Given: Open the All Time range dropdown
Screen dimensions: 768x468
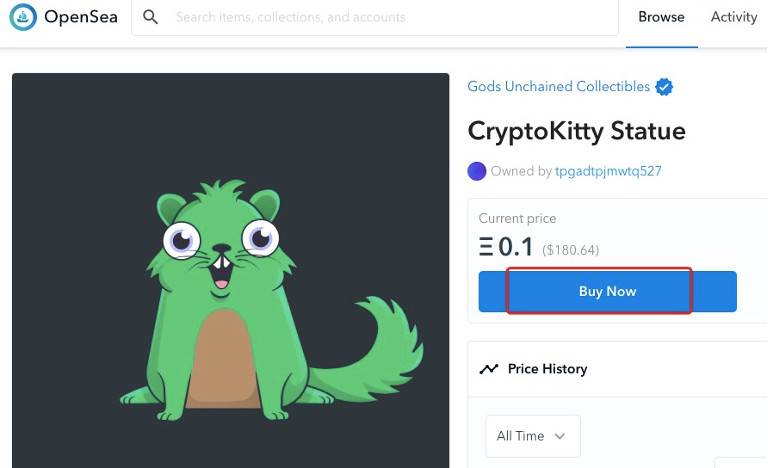Looking at the screenshot, I should click(533, 436).
